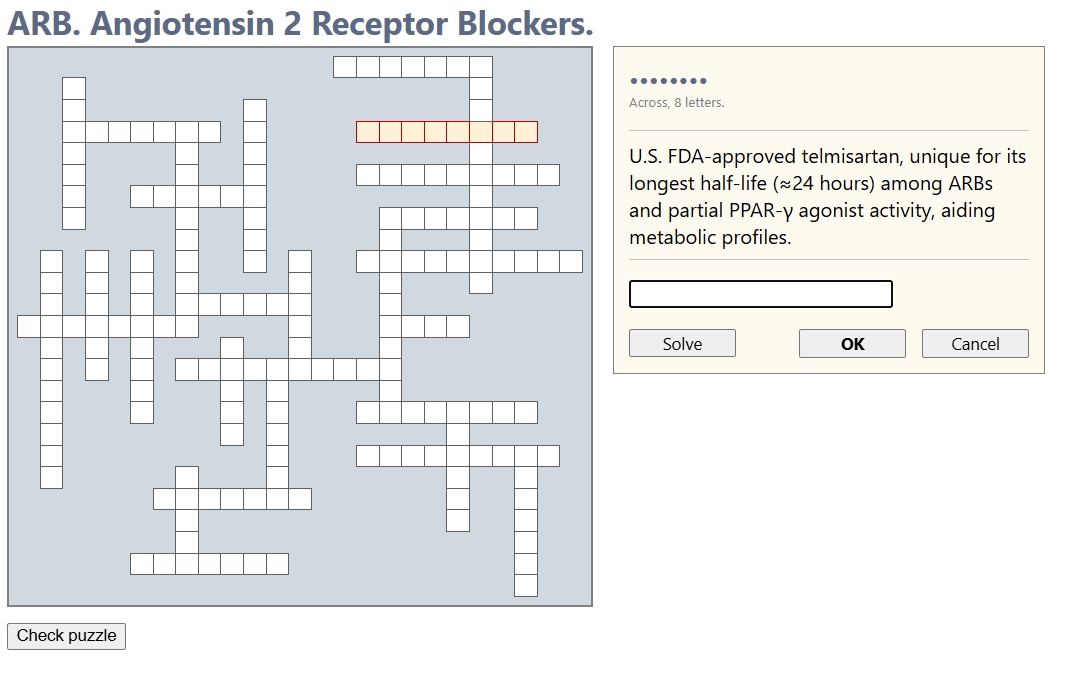Select first cell of the topmost across word
1076x679 pixels.
click(x=345, y=67)
